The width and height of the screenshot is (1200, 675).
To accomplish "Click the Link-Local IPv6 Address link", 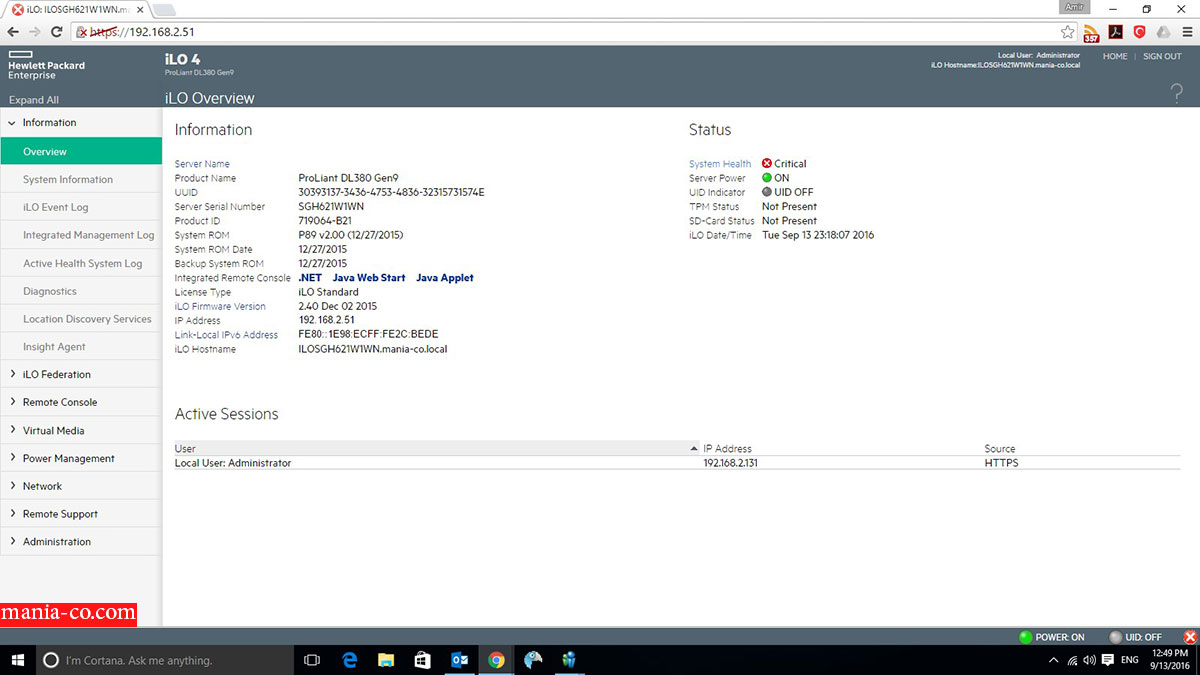I will pos(226,335).
